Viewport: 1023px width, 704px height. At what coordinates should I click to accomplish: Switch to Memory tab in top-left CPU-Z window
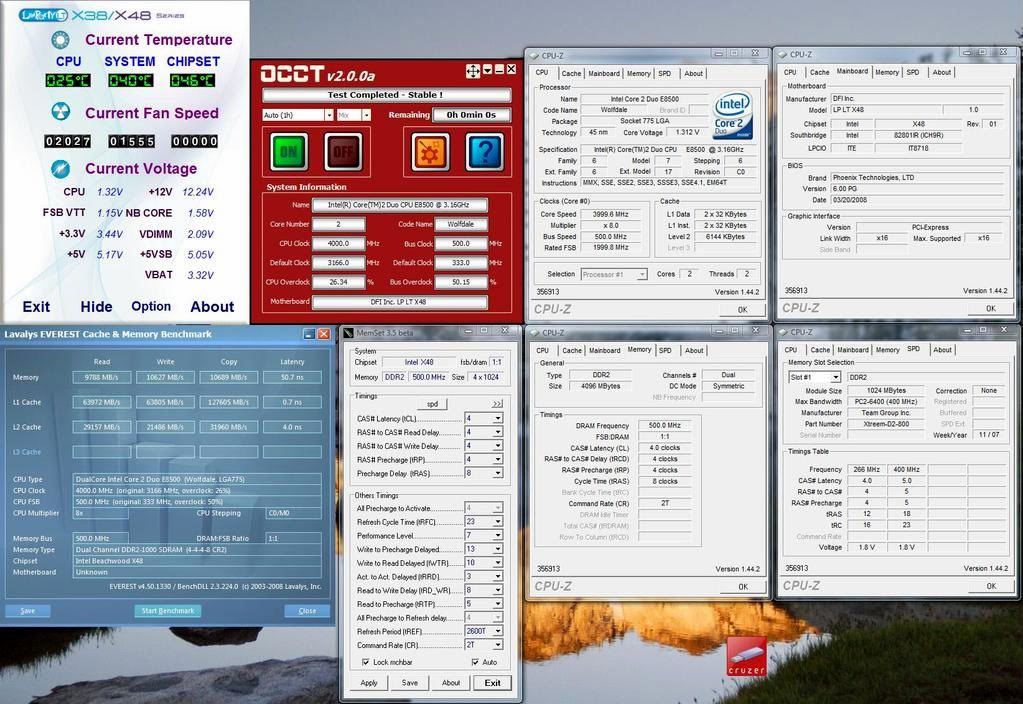(638, 74)
